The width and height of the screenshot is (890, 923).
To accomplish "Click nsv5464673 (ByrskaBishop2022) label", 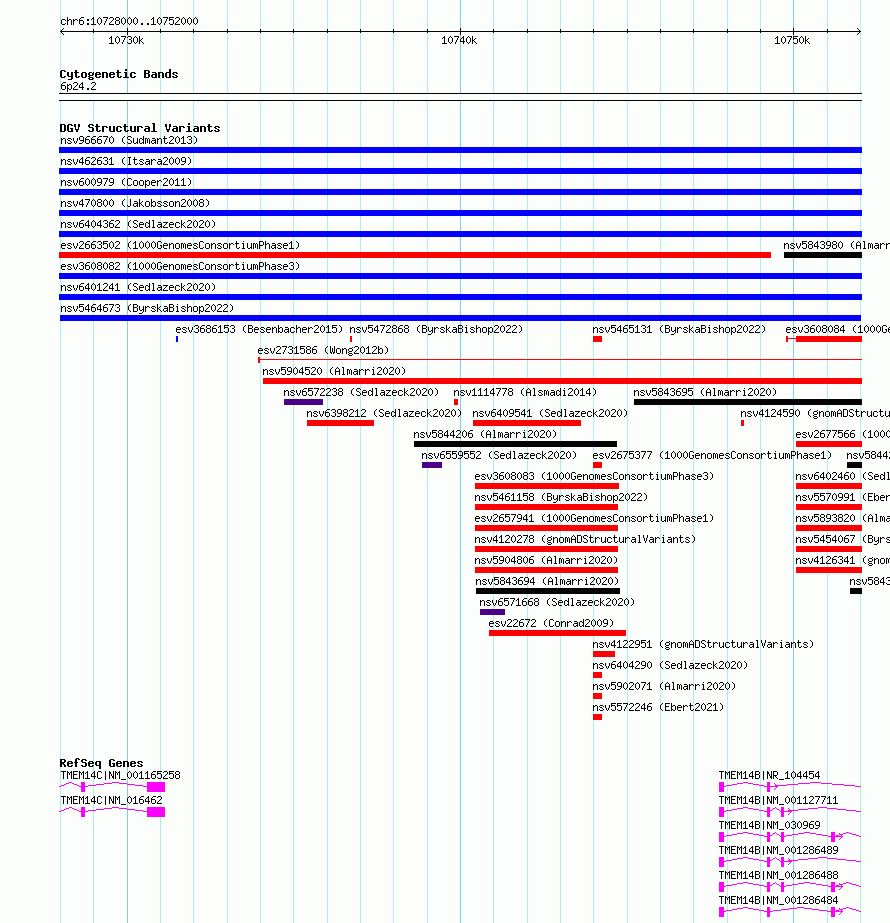I will click(147, 308).
